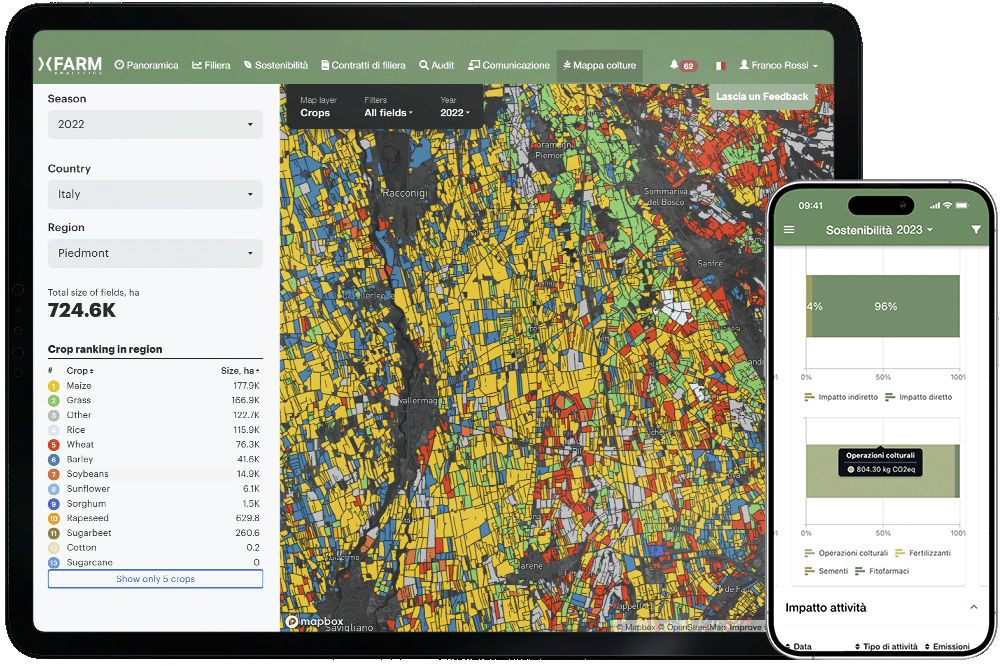Open the Season dropdown showing 2022
The image size is (1000, 666).
[x=155, y=125]
